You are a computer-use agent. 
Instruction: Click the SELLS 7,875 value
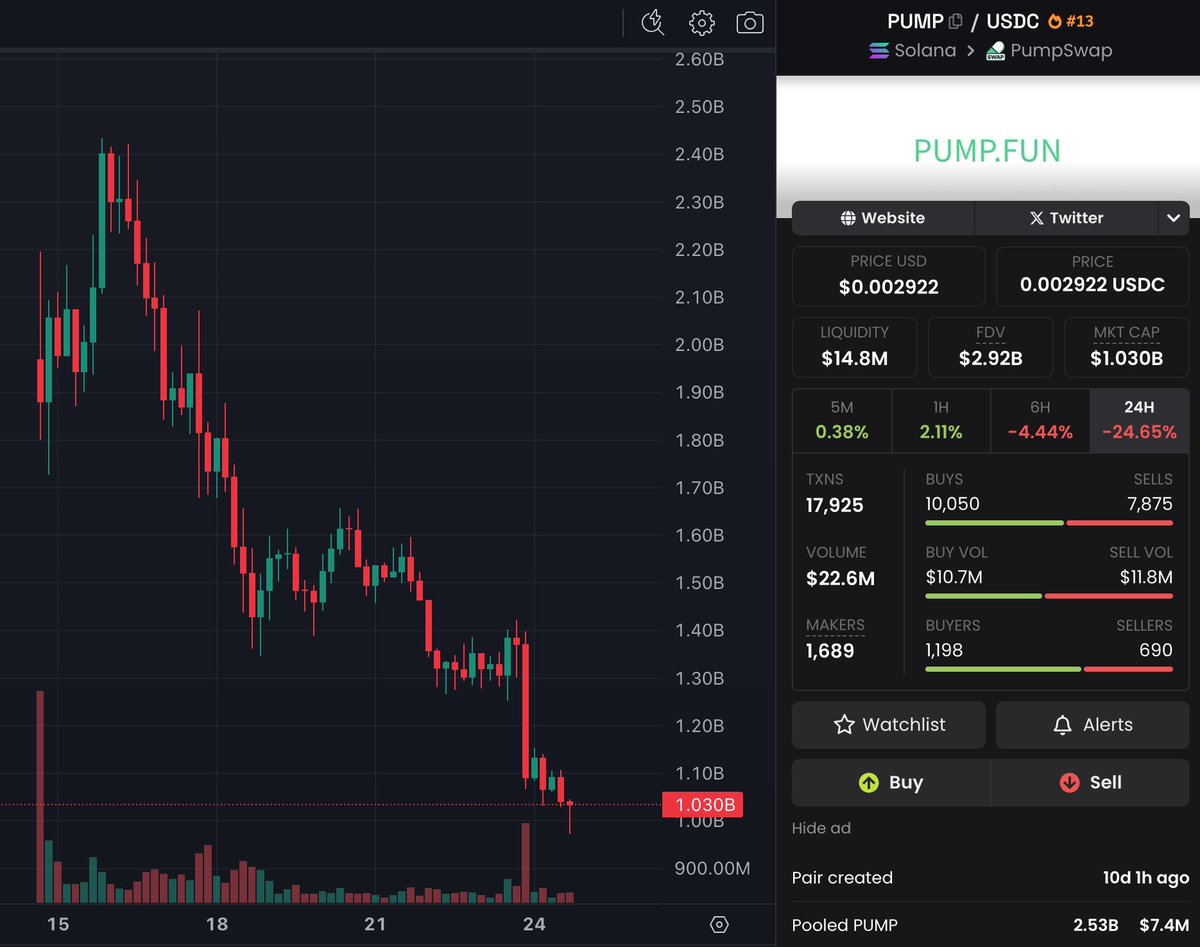tap(1150, 504)
